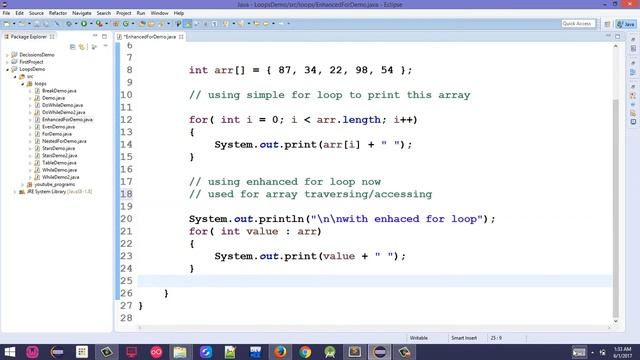
Task: Select NestedForDemo.java in Package Explorer
Action: (64, 141)
